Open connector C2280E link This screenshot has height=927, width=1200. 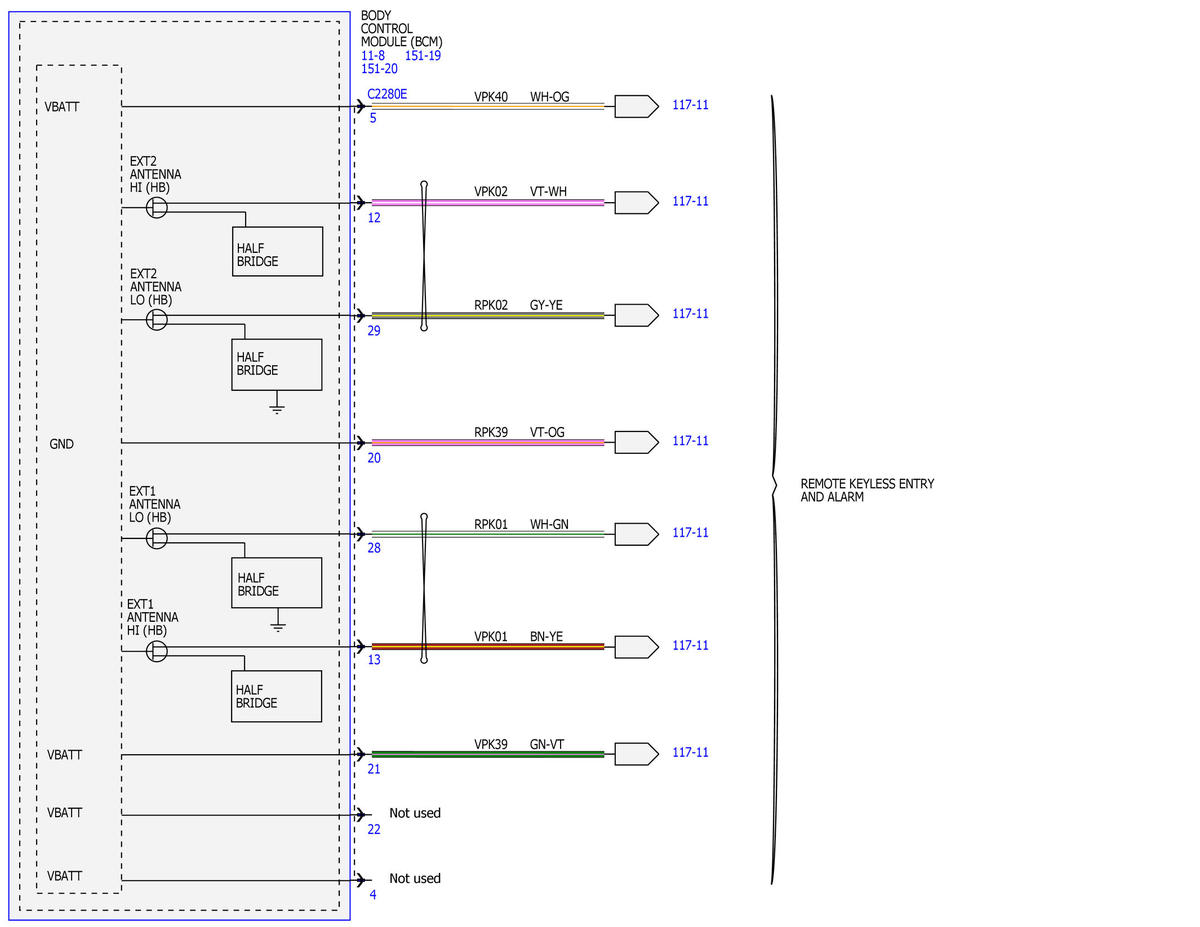(387, 95)
